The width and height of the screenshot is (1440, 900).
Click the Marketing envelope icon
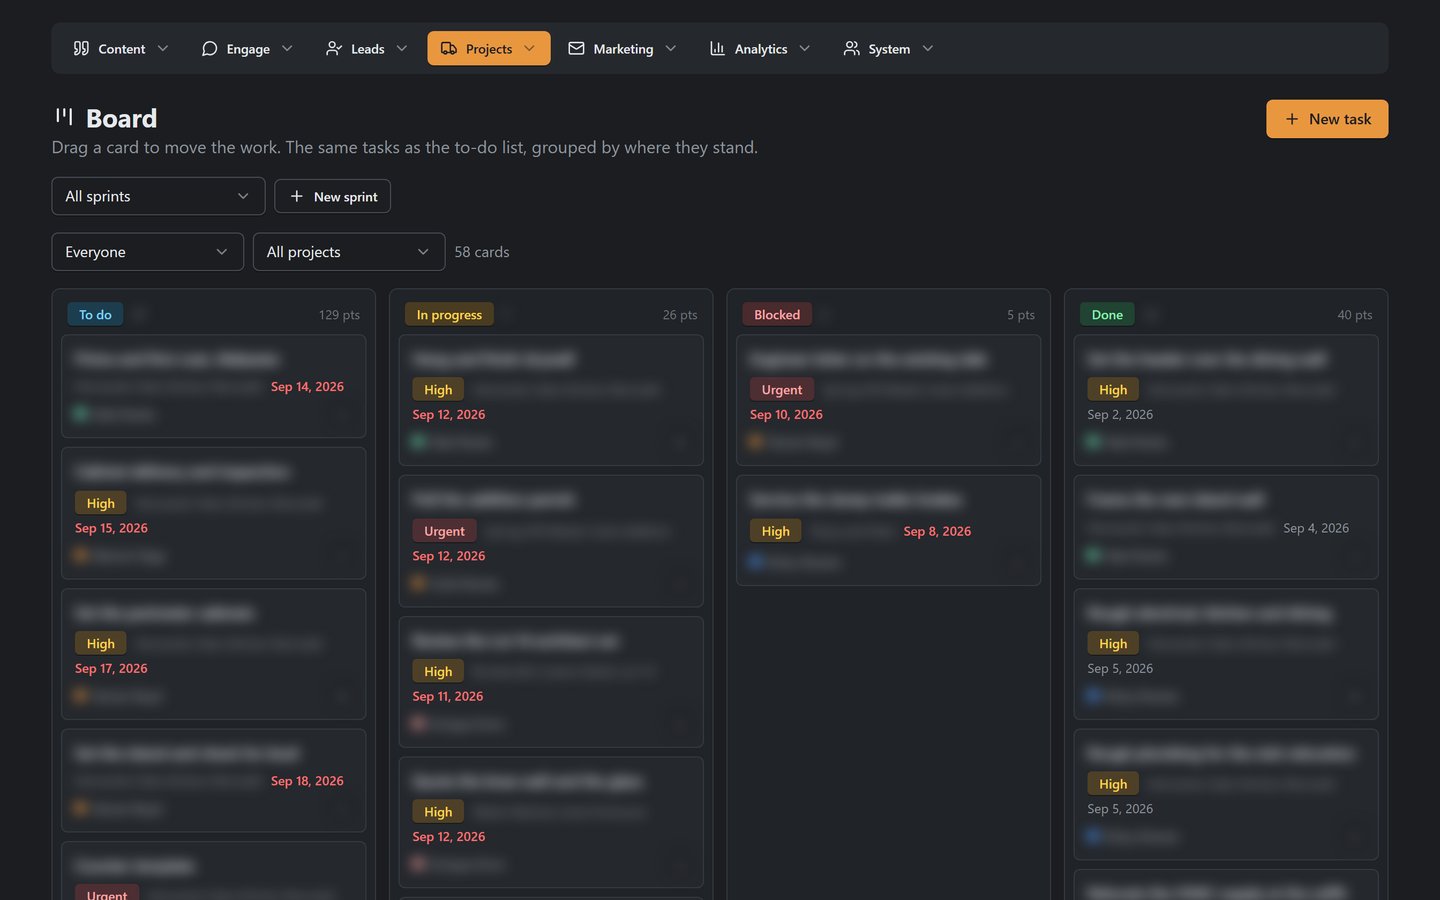[x=576, y=48]
